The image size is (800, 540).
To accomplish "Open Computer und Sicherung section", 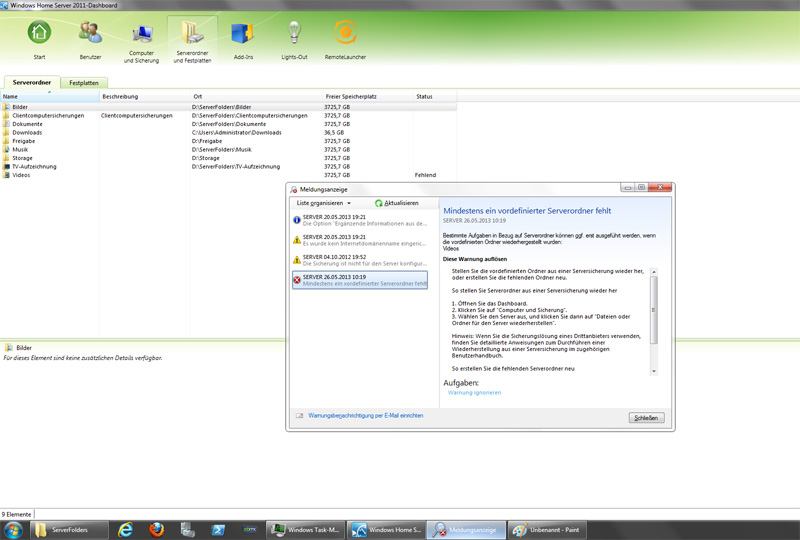I will [141, 43].
